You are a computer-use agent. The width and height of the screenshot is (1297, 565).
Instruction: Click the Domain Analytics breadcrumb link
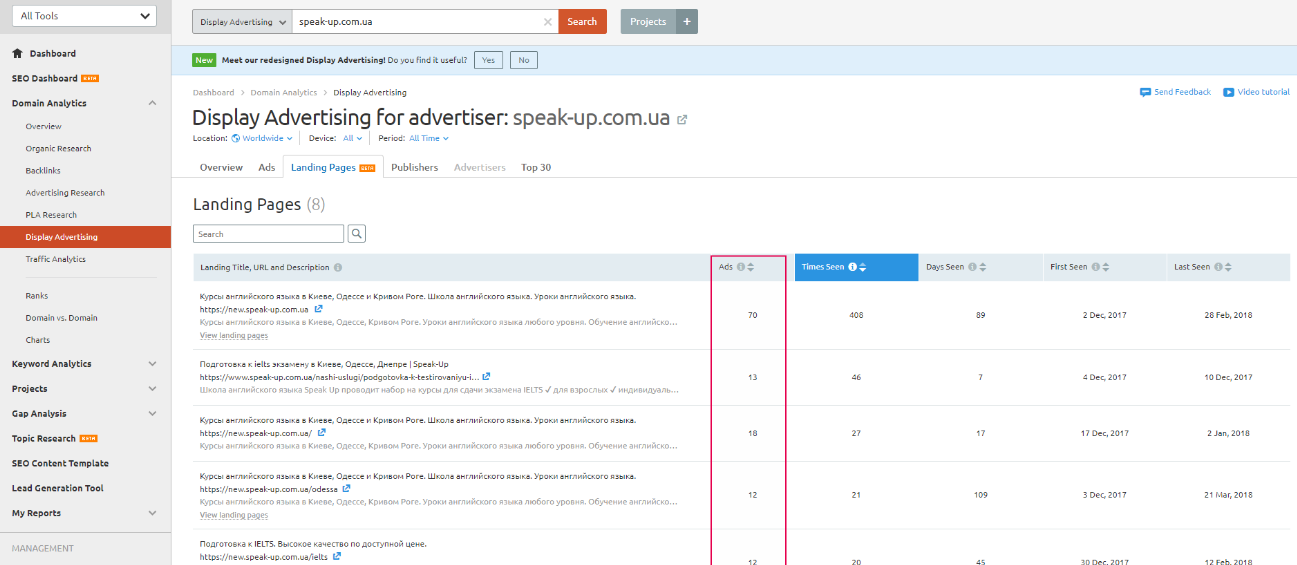click(x=284, y=92)
